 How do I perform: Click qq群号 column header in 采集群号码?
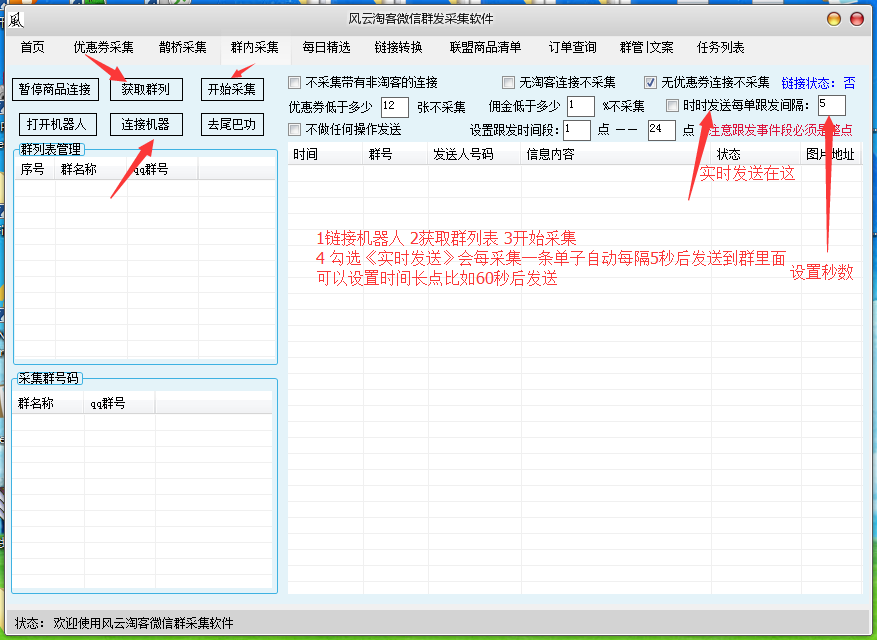click(x=120, y=403)
